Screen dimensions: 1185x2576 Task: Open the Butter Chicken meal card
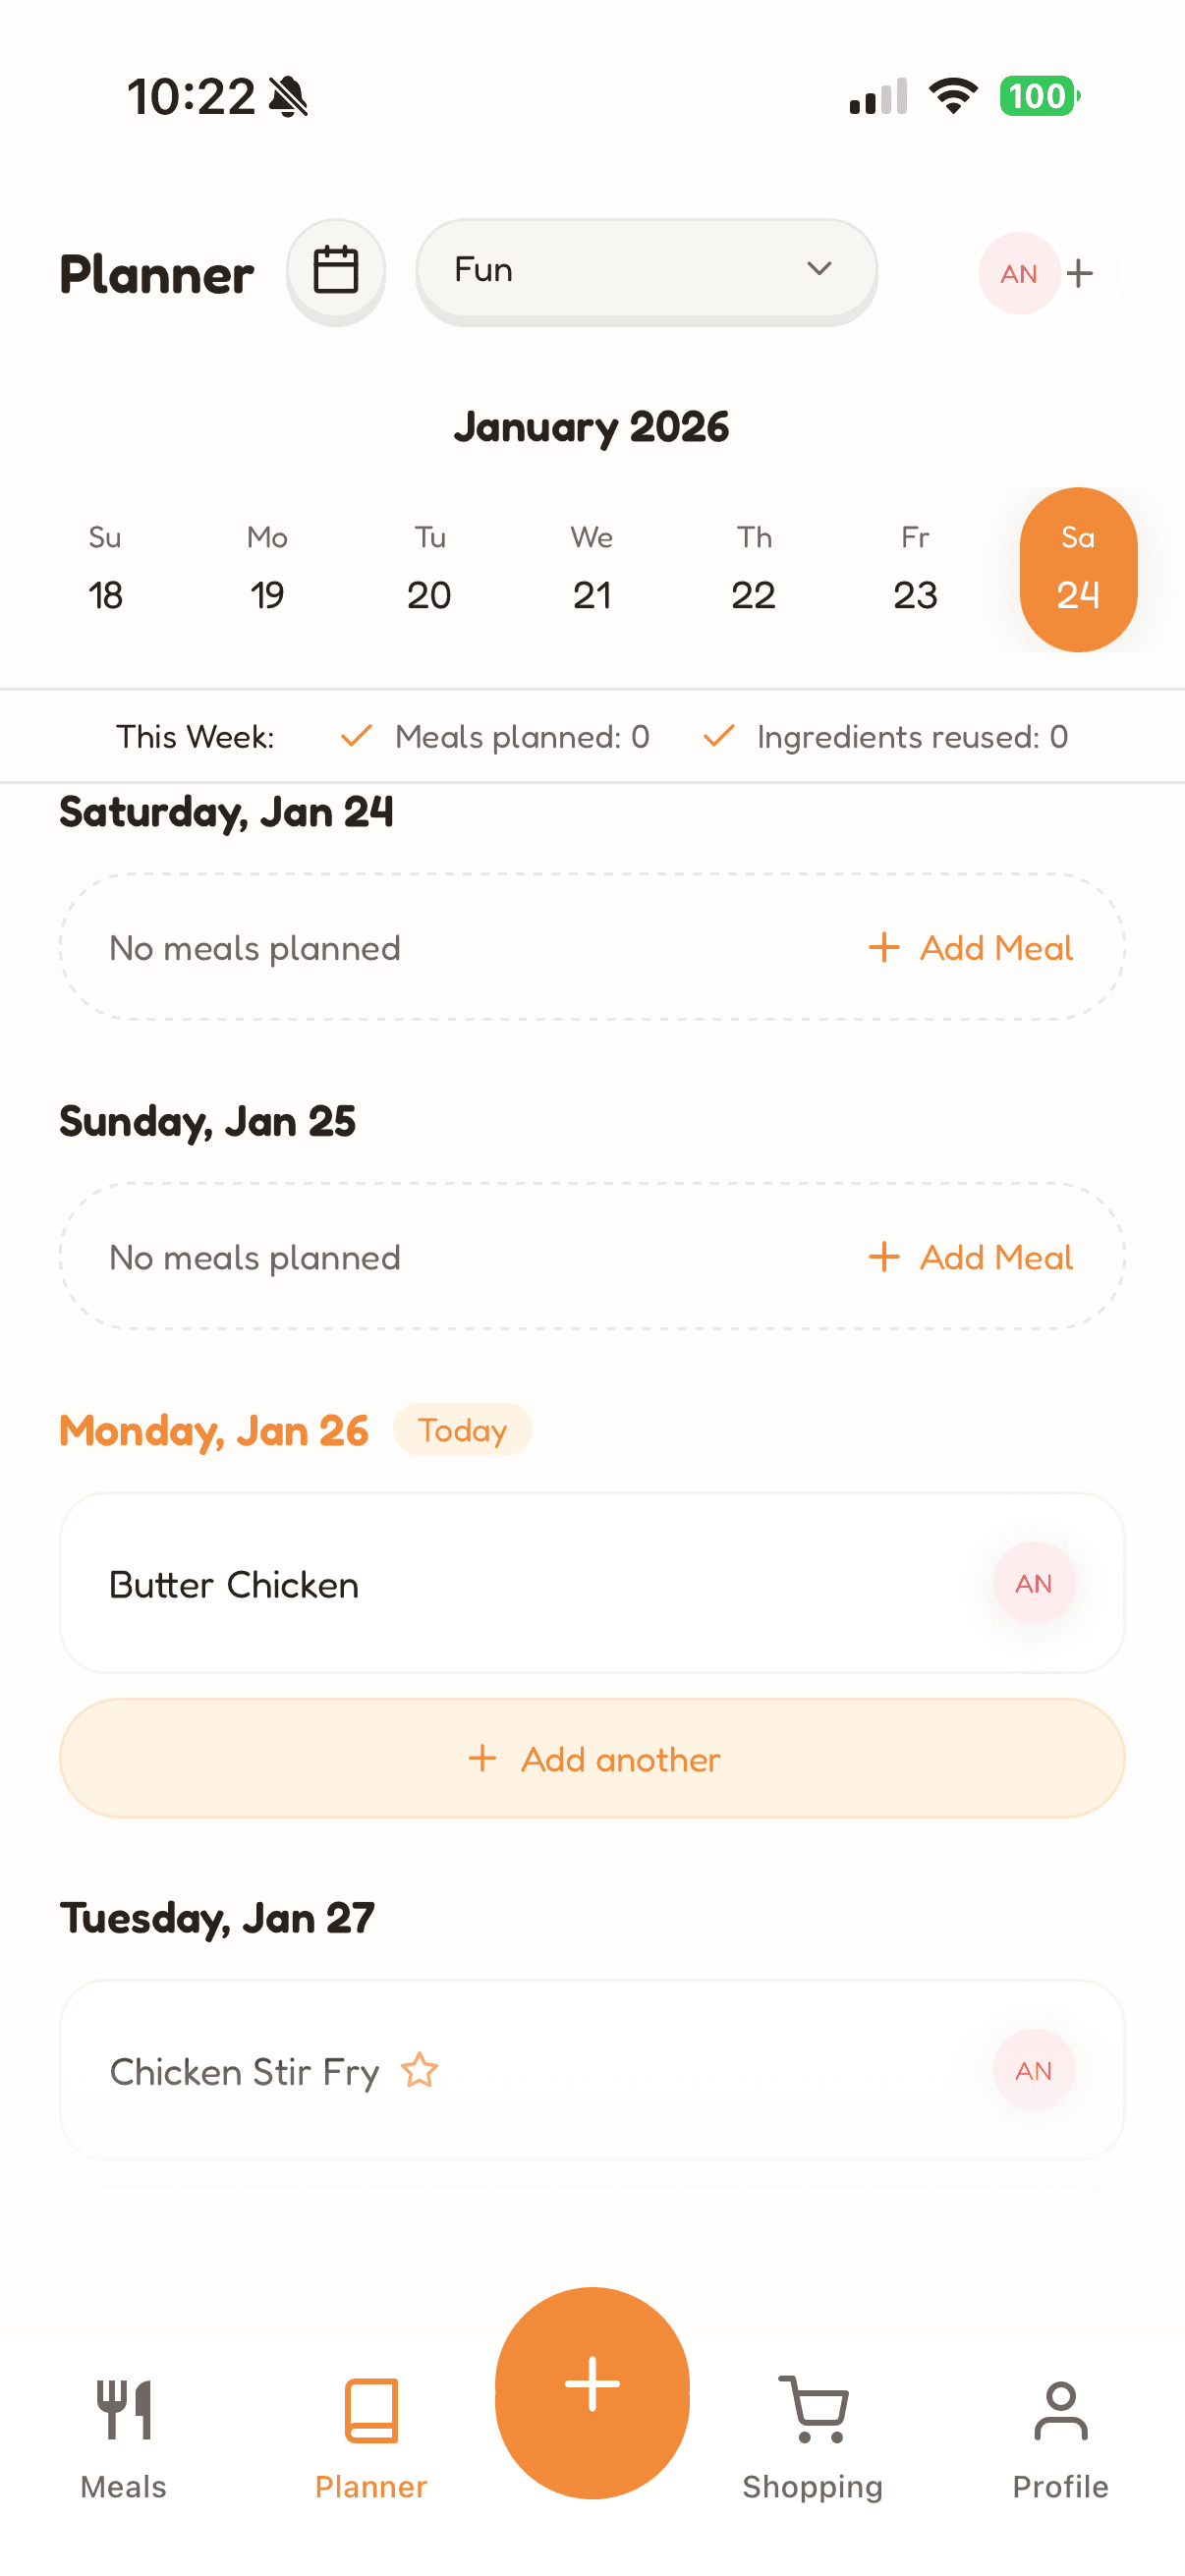point(500,1583)
